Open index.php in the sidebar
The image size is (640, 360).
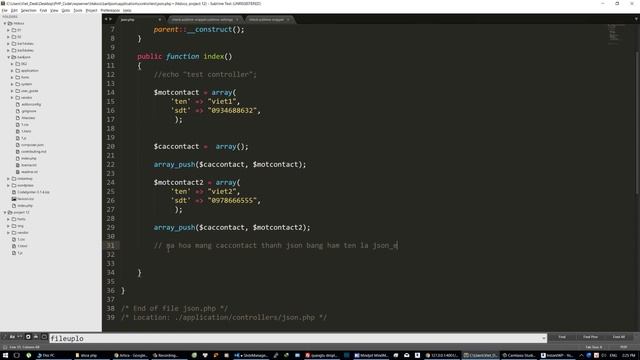click(29, 158)
